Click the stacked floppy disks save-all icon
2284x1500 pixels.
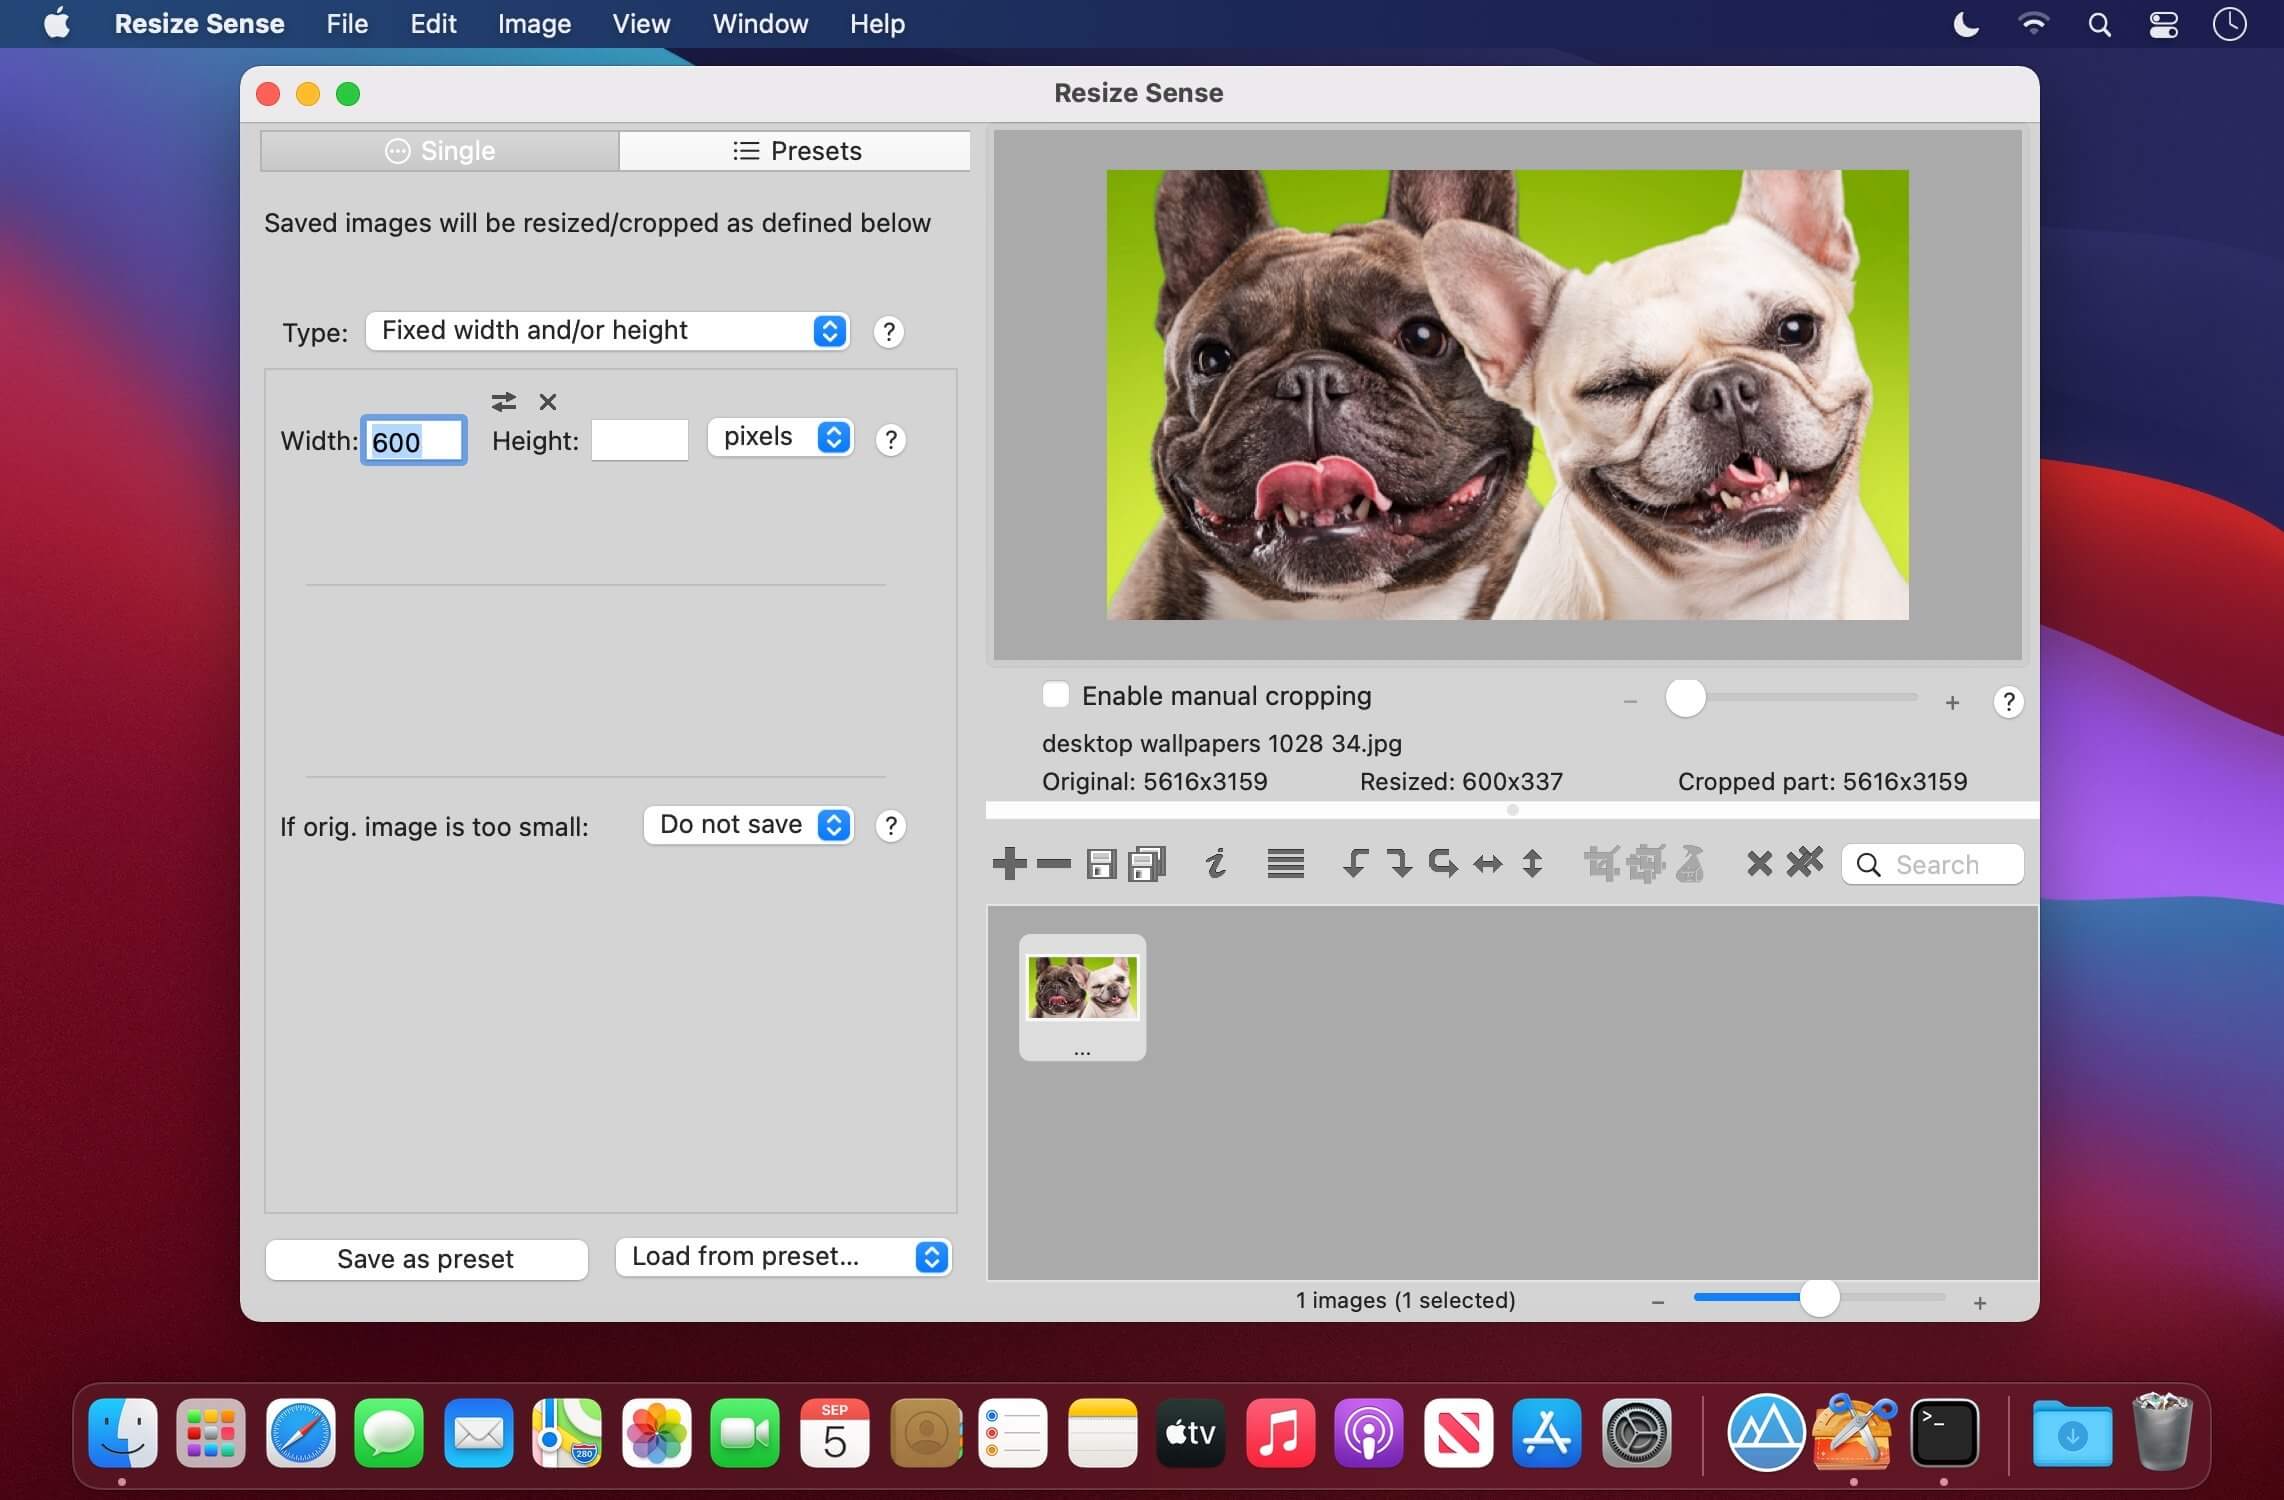(1146, 864)
